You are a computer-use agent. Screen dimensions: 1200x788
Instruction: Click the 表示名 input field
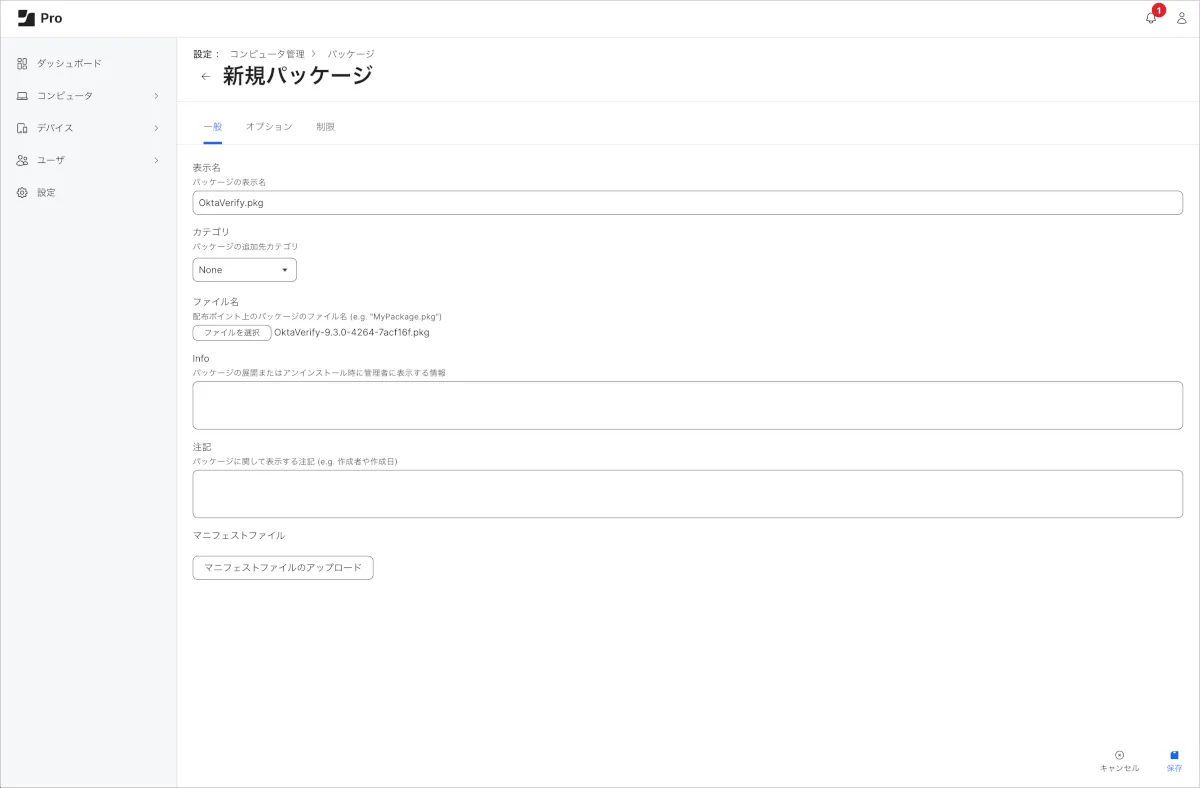point(687,203)
